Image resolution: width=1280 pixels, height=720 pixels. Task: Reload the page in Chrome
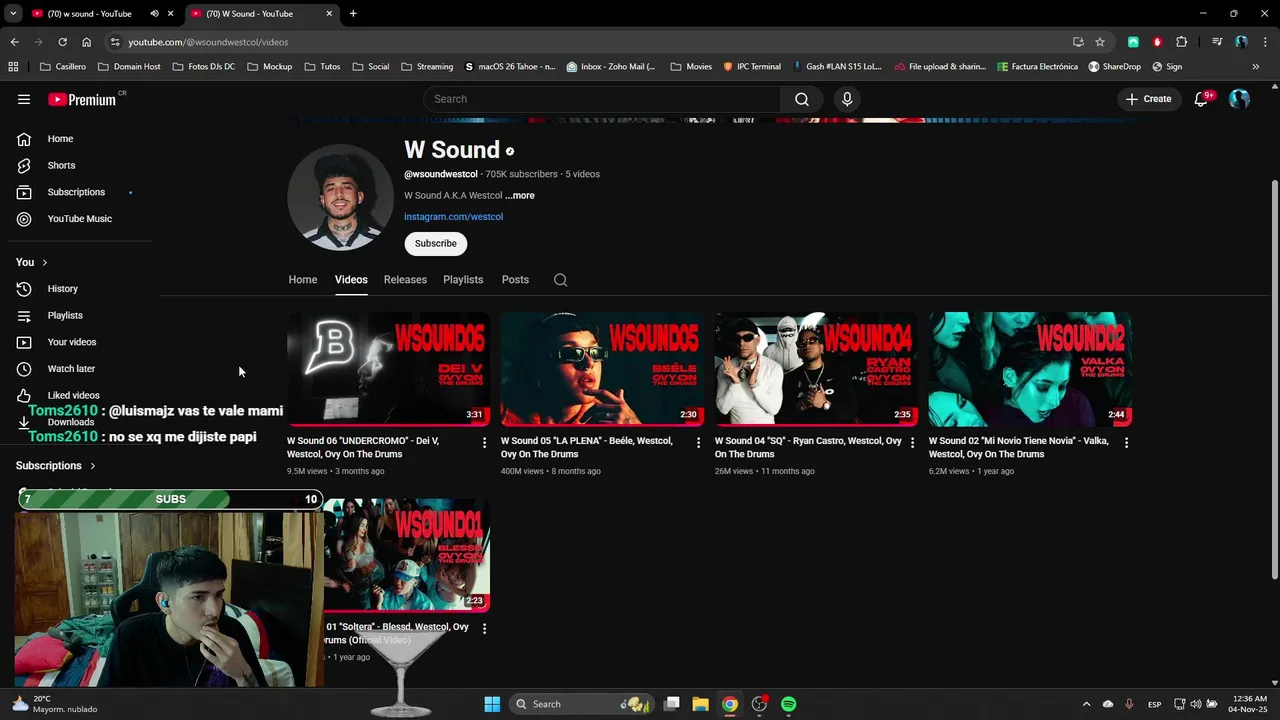[62, 42]
